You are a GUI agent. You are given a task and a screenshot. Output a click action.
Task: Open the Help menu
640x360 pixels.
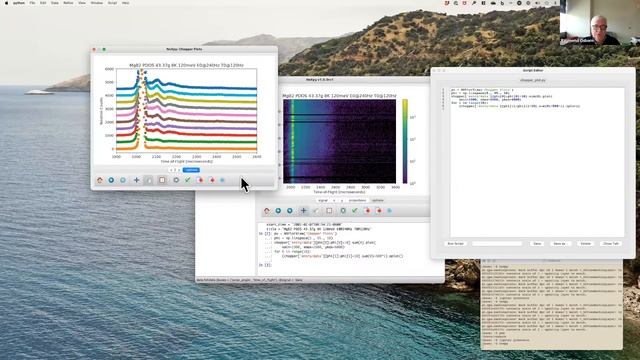point(126,3)
